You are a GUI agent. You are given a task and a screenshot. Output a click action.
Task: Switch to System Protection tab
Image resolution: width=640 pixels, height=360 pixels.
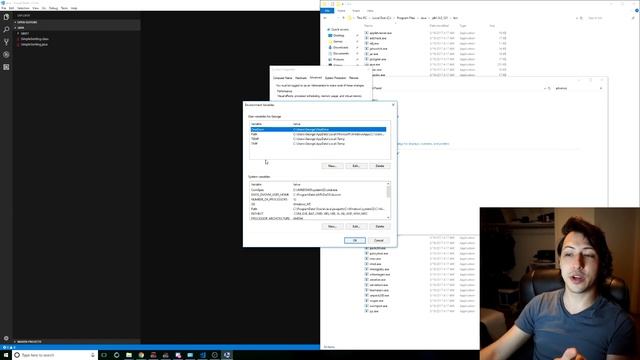pos(336,78)
